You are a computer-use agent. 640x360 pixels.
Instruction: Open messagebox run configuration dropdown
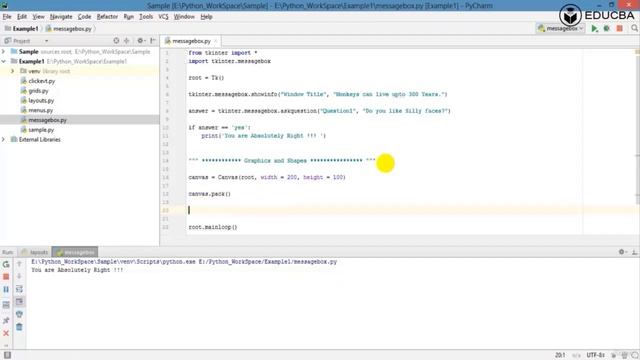[561, 29]
